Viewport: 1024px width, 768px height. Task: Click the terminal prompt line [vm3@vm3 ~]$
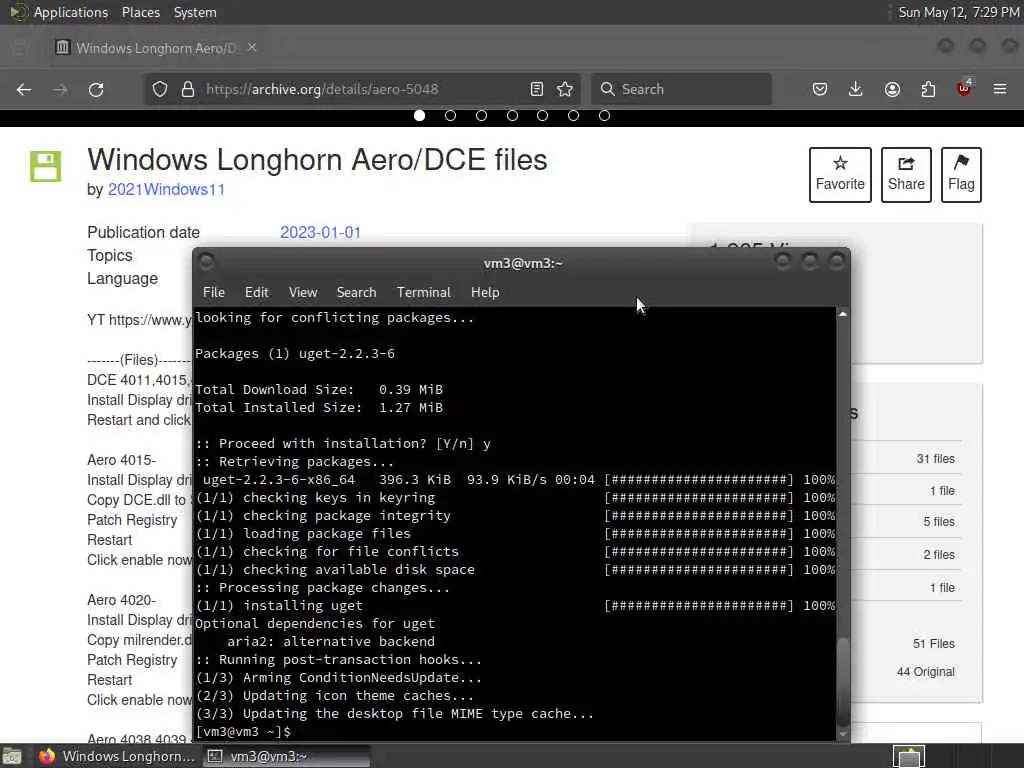tap(243, 732)
